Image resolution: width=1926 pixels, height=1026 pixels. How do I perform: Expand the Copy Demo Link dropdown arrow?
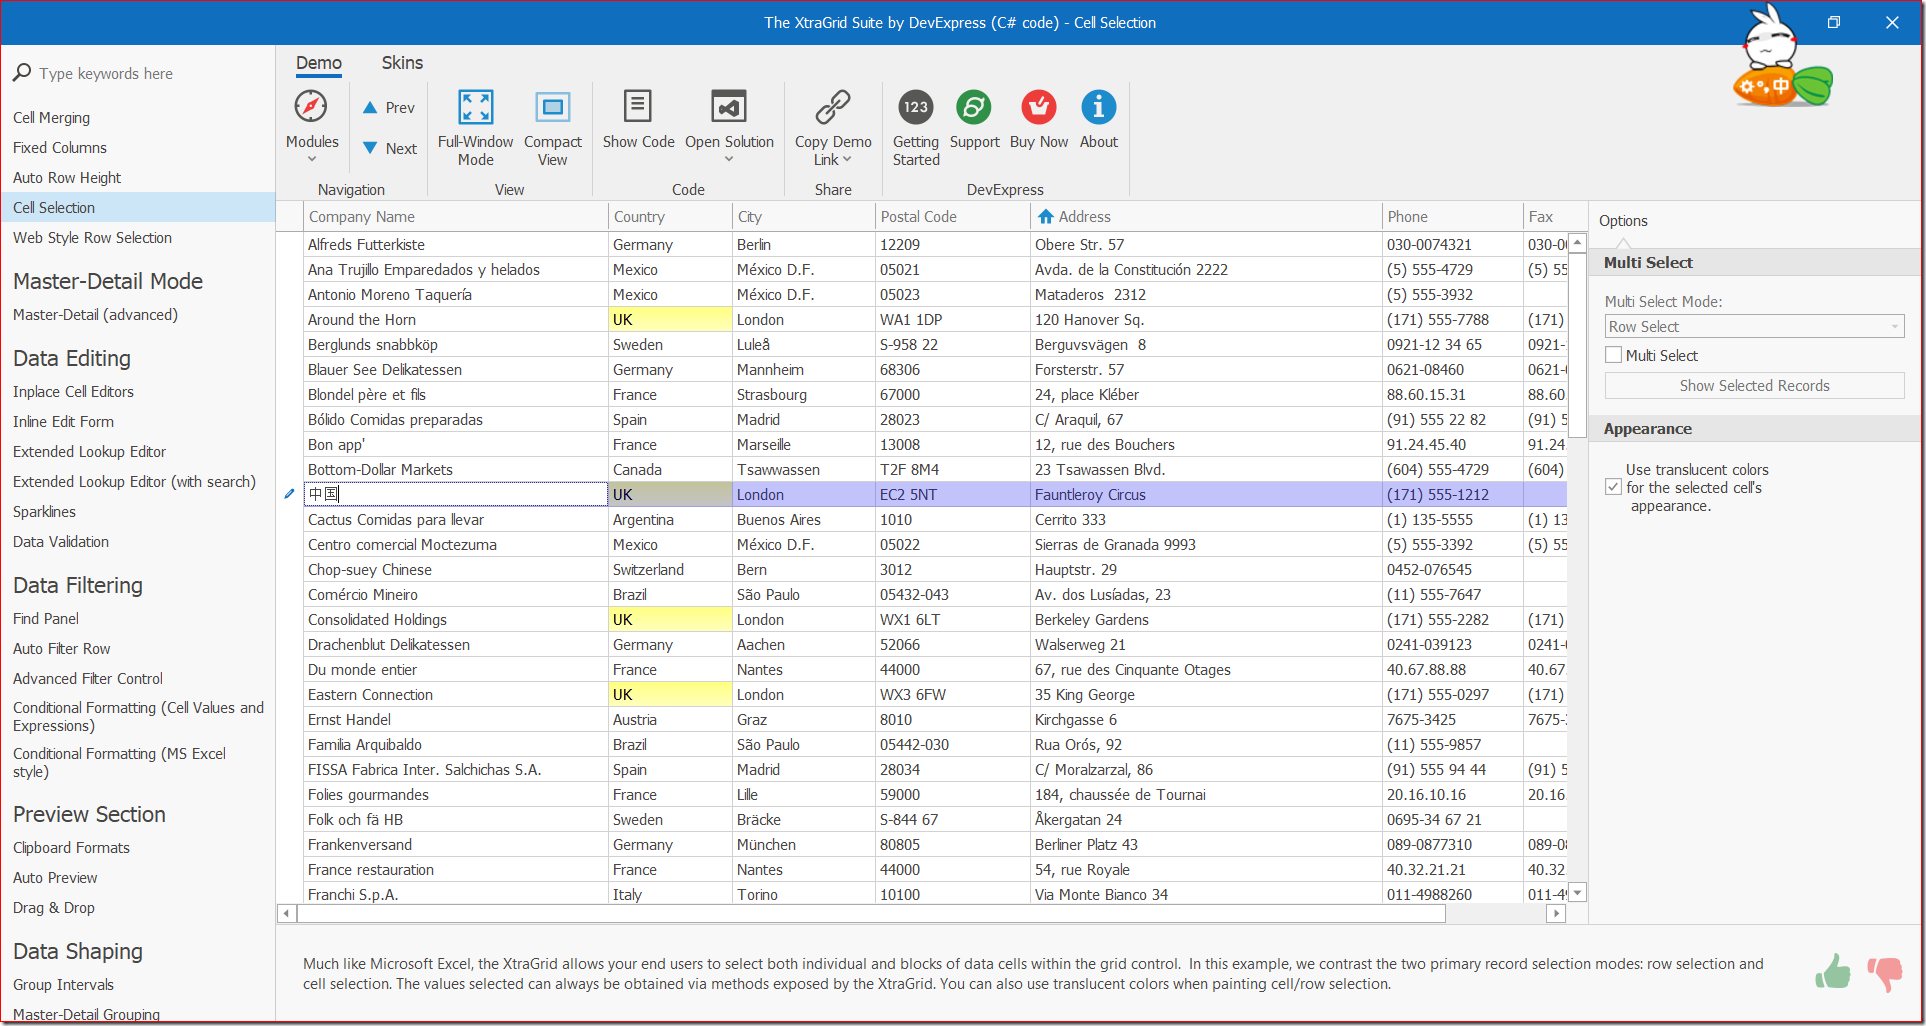click(x=847, y=160)
